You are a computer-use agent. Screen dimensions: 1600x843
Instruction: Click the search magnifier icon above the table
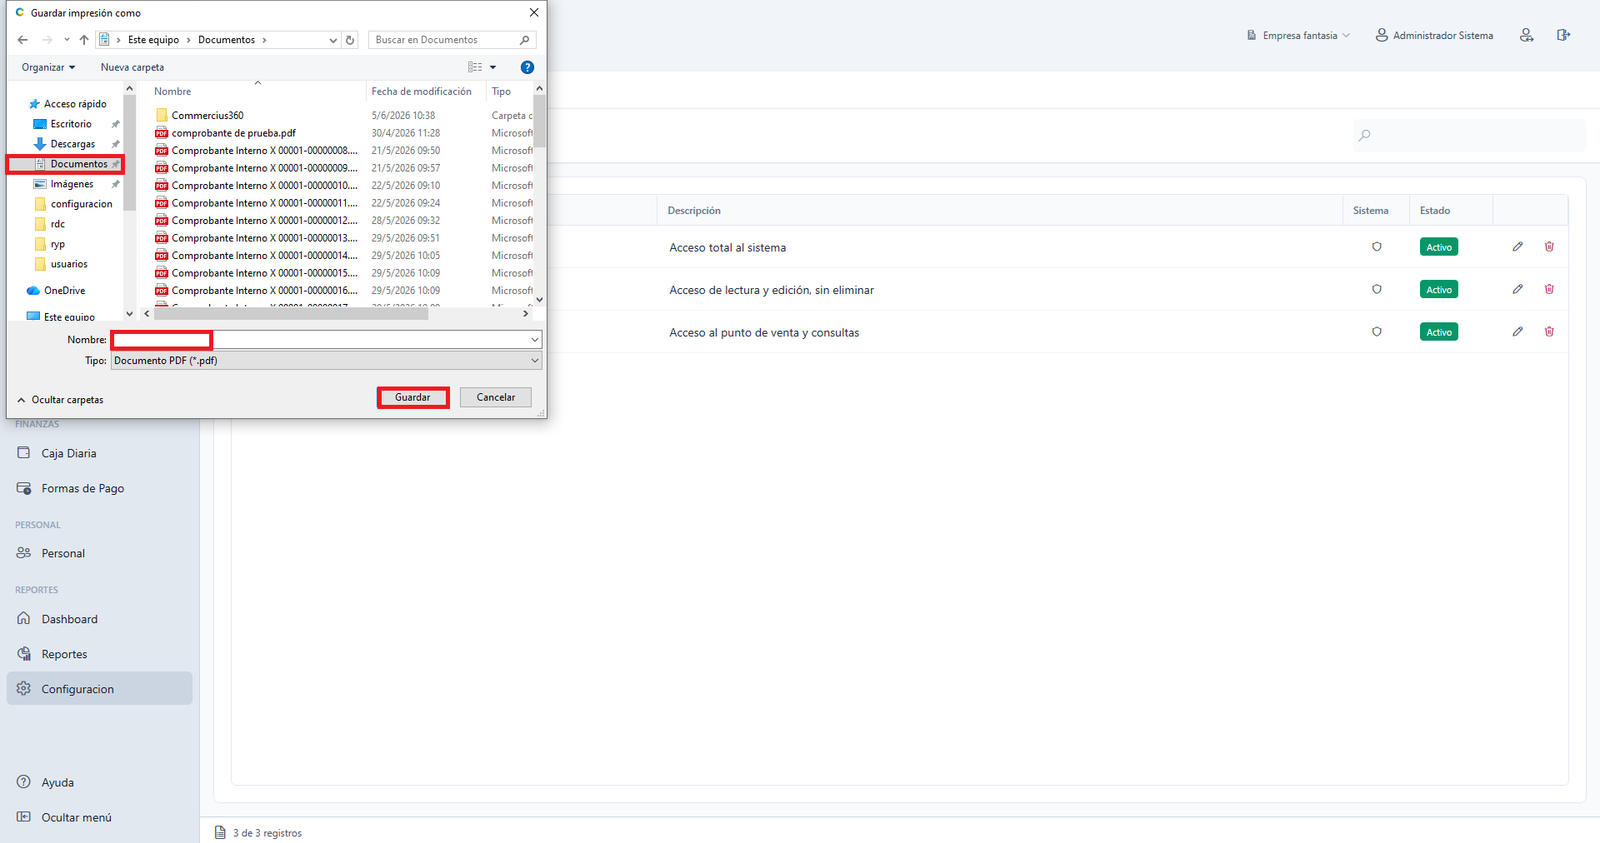1365,135
